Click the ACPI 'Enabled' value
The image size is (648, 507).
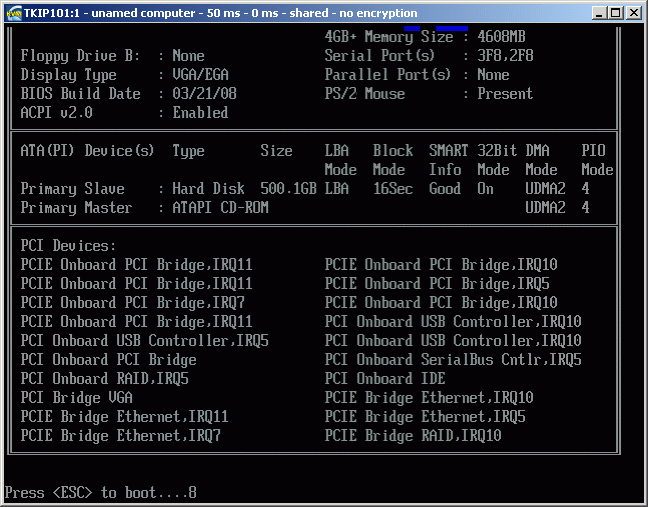pos(200,113)
